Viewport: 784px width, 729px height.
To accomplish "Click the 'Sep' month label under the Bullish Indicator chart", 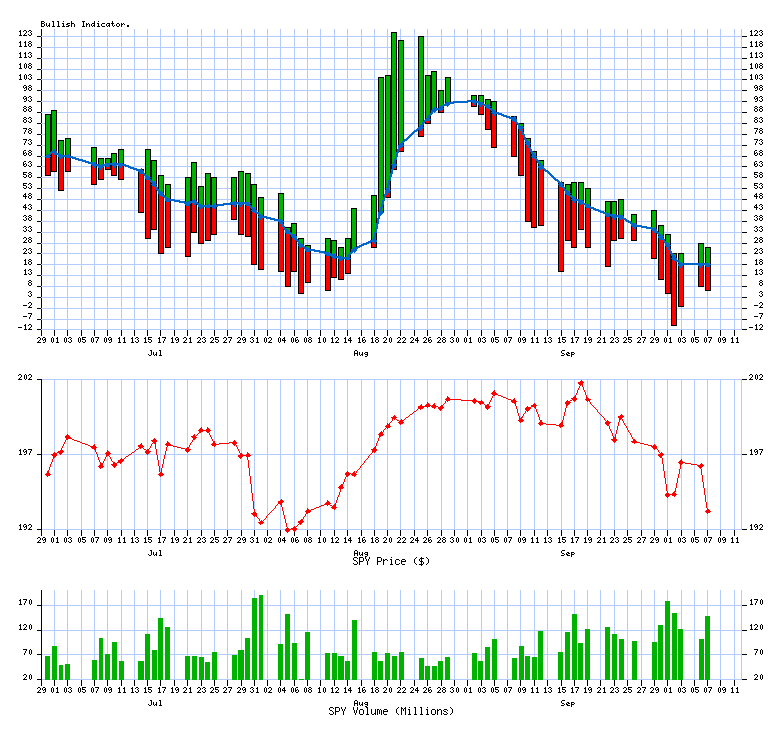I will [x=567, y=354].
